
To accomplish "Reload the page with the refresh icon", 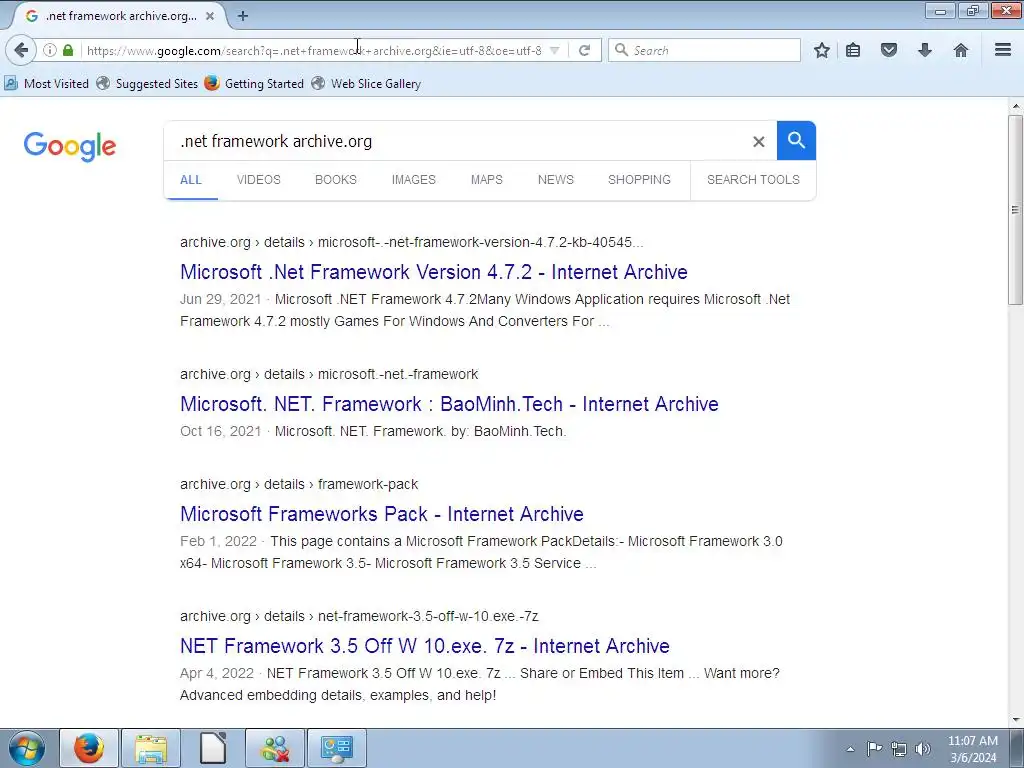I will pos(584,50).
